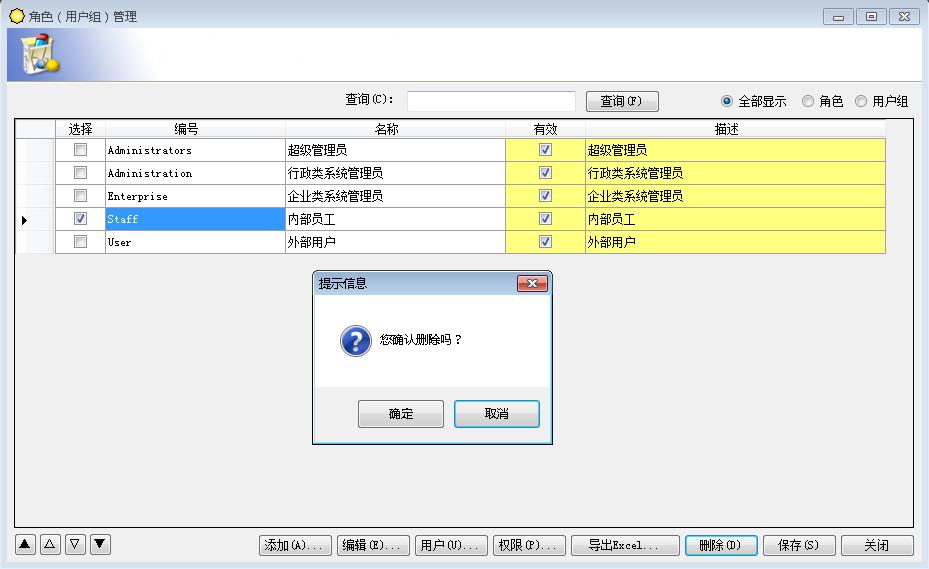Toggle 有效 checkbox for 外部用户 row

tap(546, 242)
